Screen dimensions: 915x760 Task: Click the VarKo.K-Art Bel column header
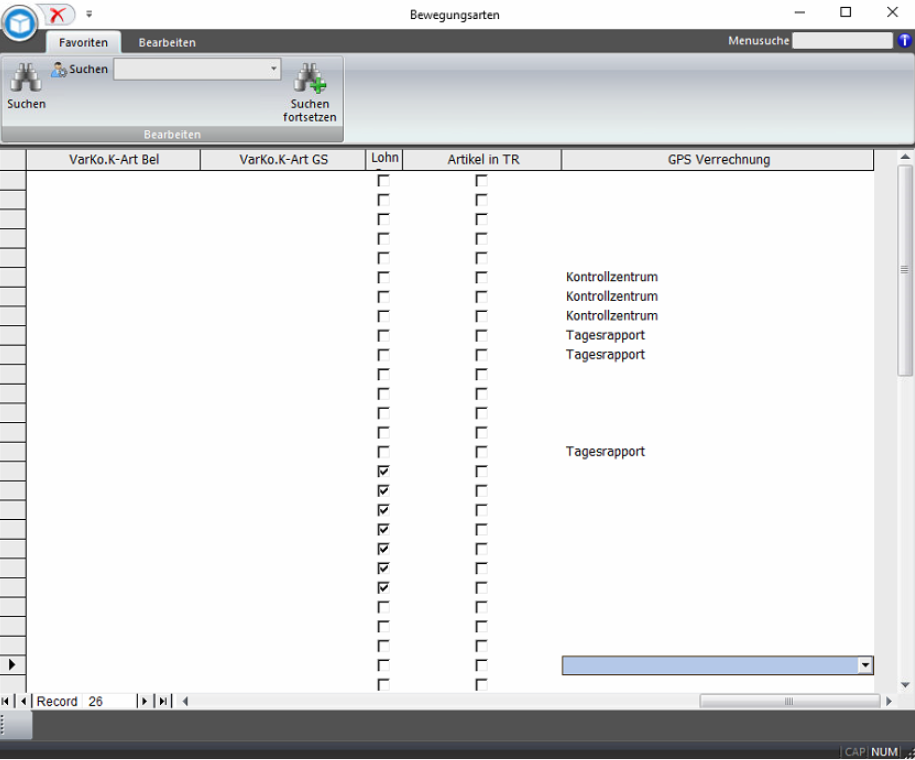pyautogui.click(x=114, y=160)
